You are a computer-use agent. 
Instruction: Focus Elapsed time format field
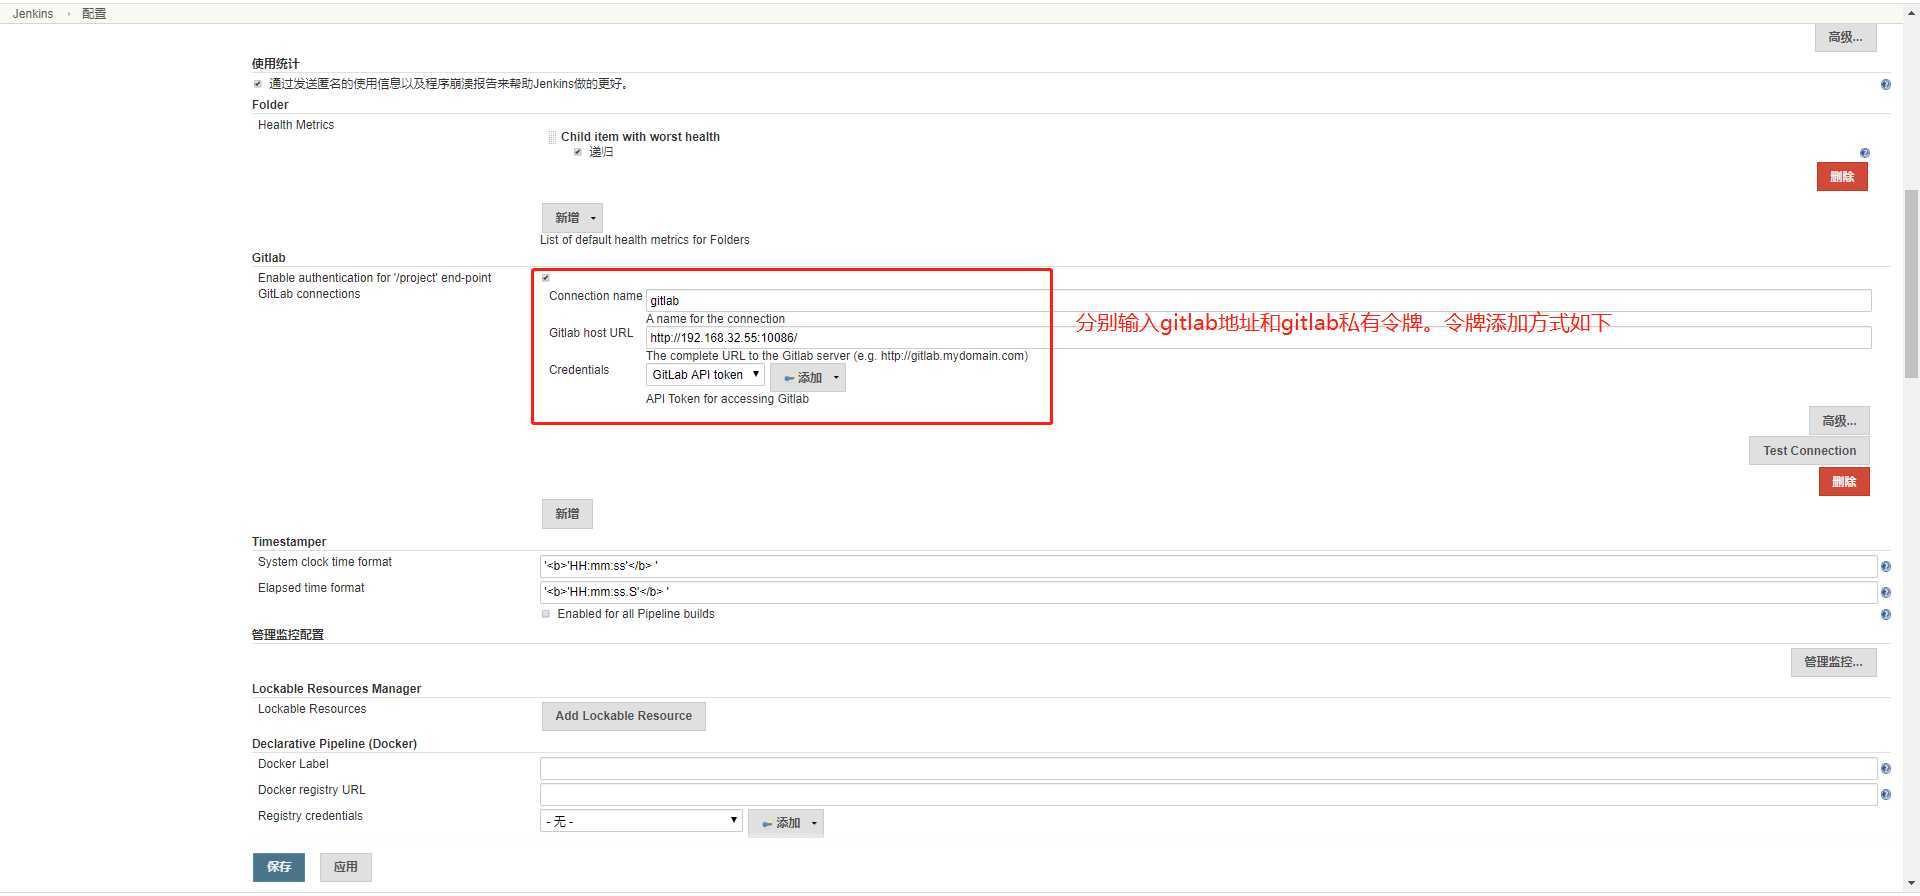1208,592
